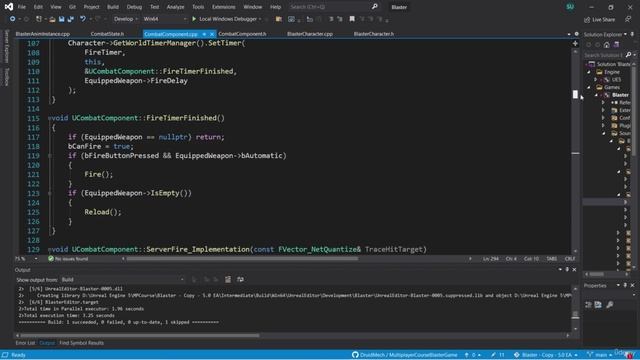640x360 pixels.
Task: Open the Debug menu
Action: coord(134,7)
